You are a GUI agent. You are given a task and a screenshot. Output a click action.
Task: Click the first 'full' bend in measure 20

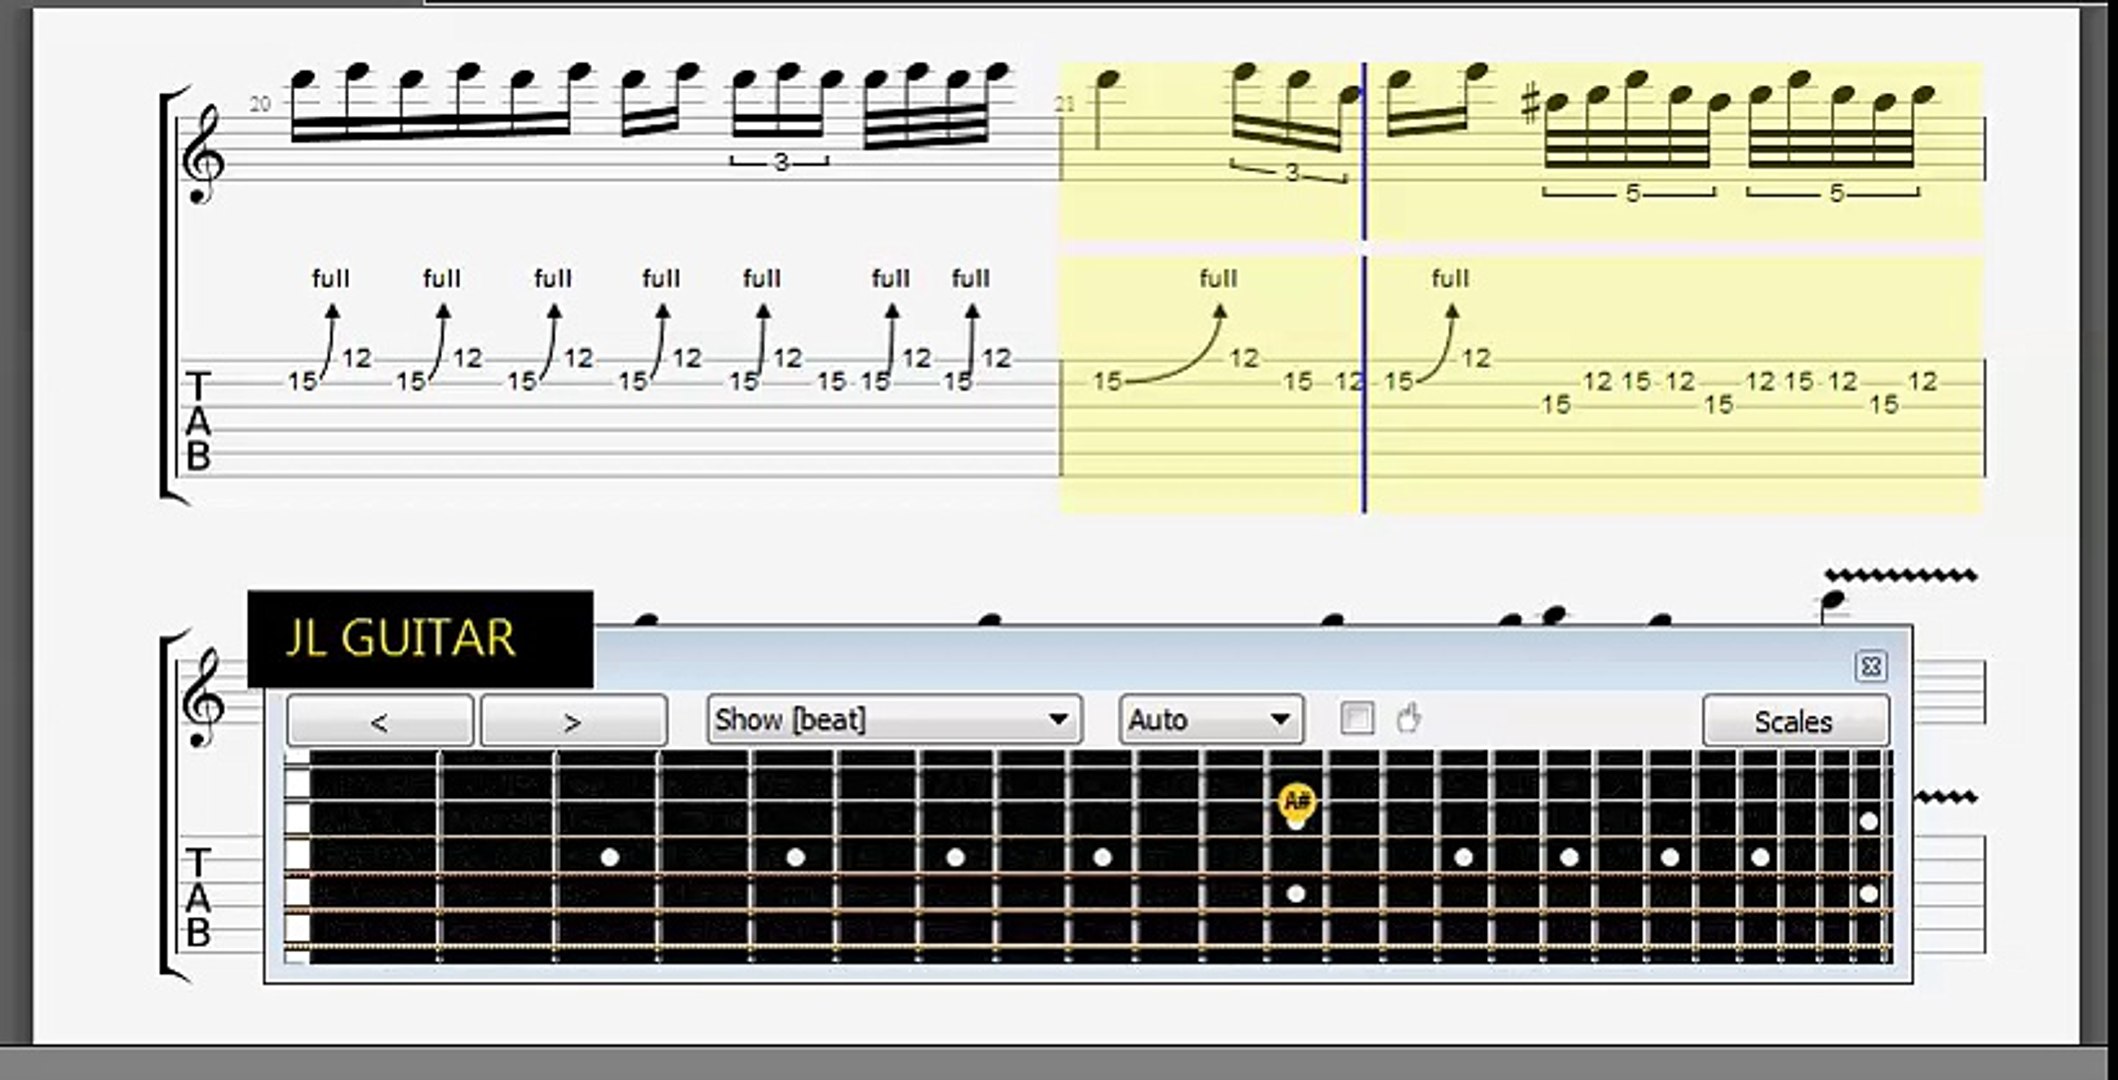(330, 278)
